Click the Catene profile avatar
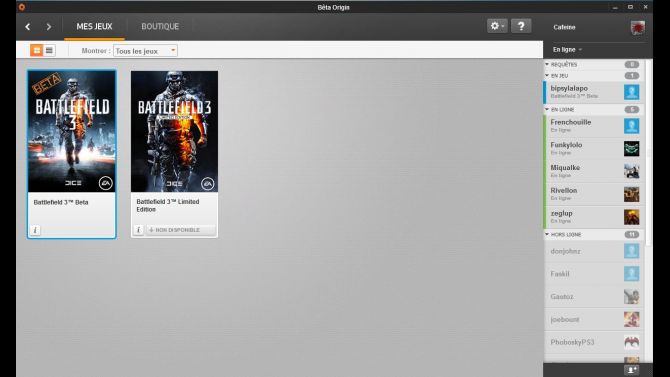The image size is (670, 377). 638,27
